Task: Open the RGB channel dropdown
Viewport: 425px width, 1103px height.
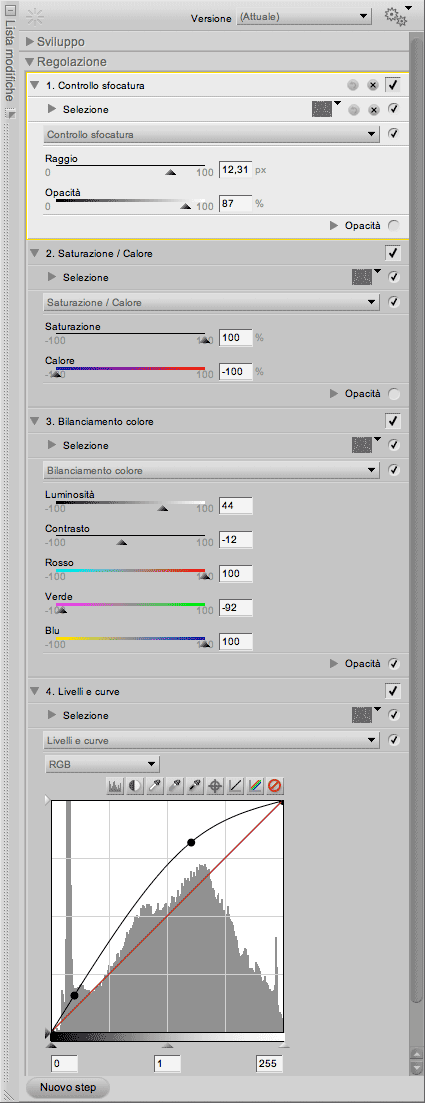Action: (x=102, y=764)
